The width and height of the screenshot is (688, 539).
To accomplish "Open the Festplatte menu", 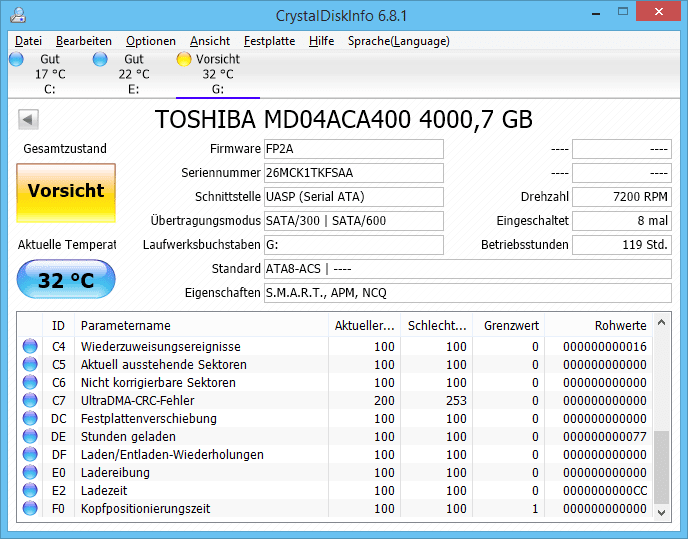I will point(269,41).
